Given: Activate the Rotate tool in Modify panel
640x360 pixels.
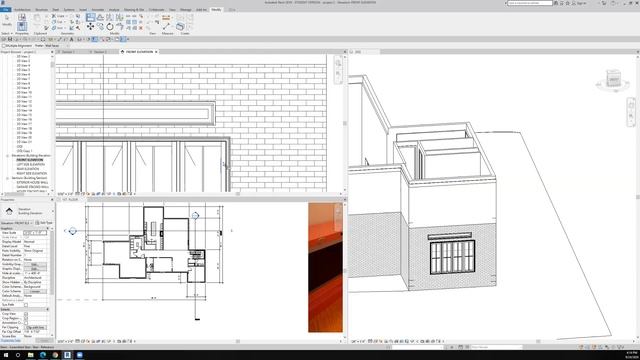Looking at the screenshot, I should [x=110, y=27].
